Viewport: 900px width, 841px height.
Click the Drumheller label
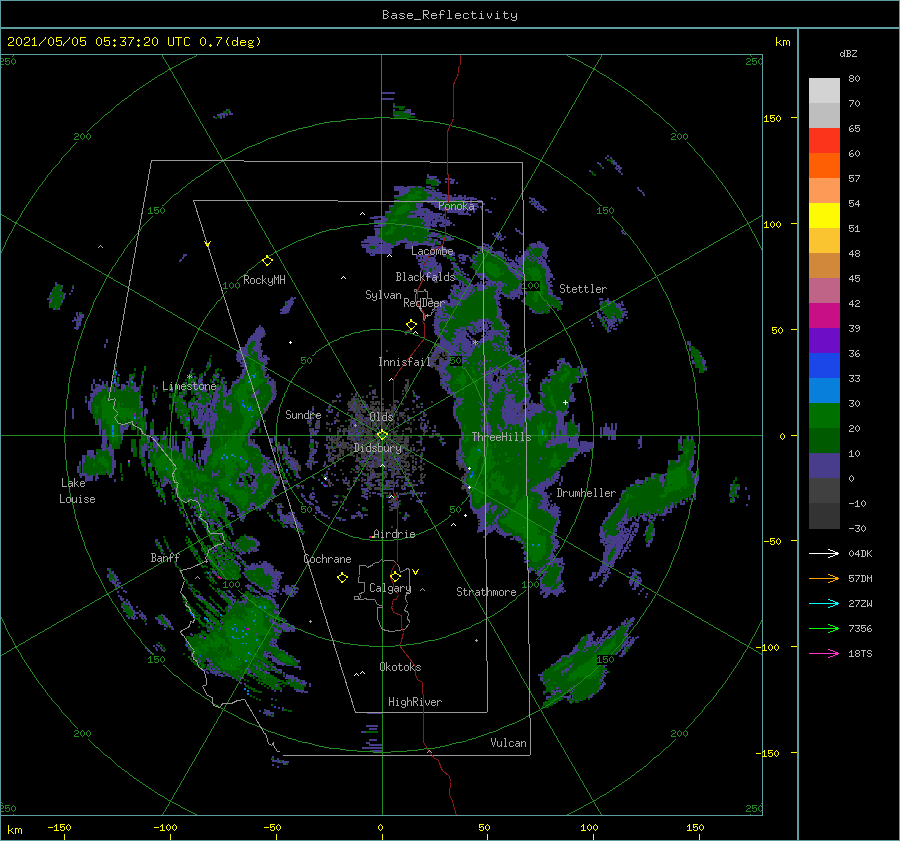click(x=586, y=493)
